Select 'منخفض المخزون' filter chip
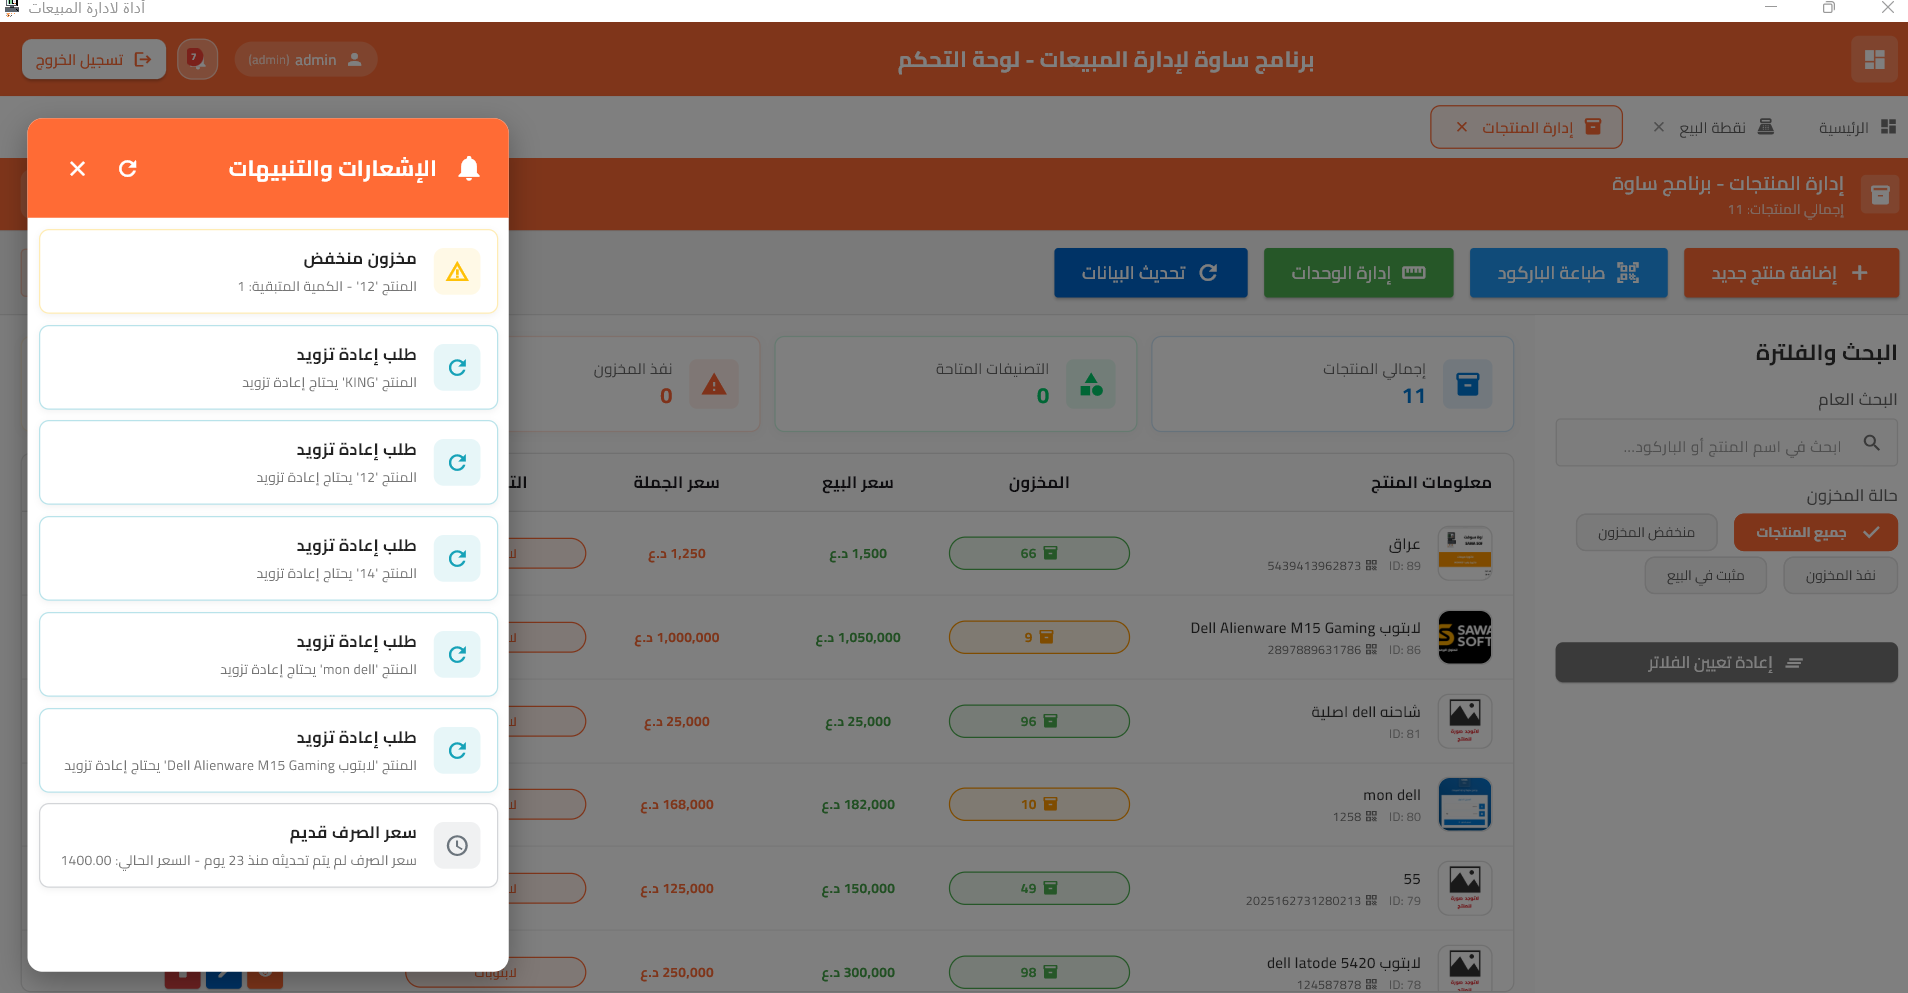The image size is (1908, 993). coord(1646,533)
